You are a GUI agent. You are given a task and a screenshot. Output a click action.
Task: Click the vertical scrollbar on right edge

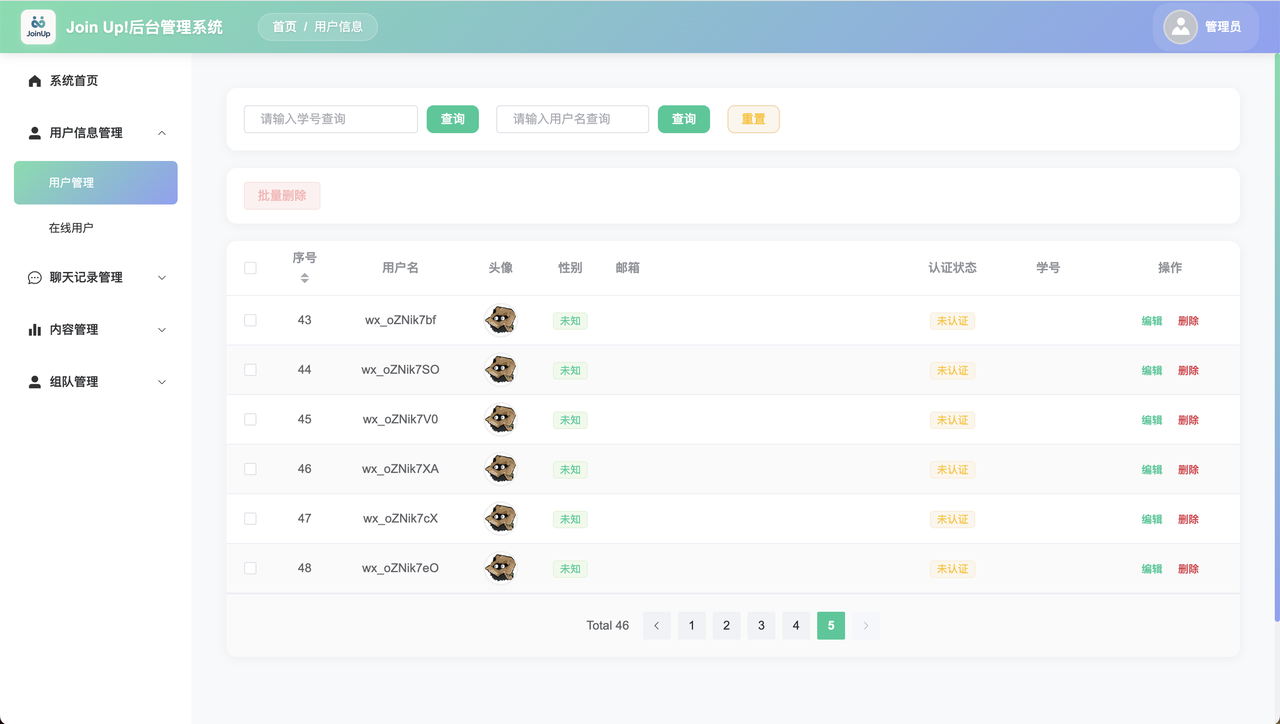click(x=1276, y=335)
